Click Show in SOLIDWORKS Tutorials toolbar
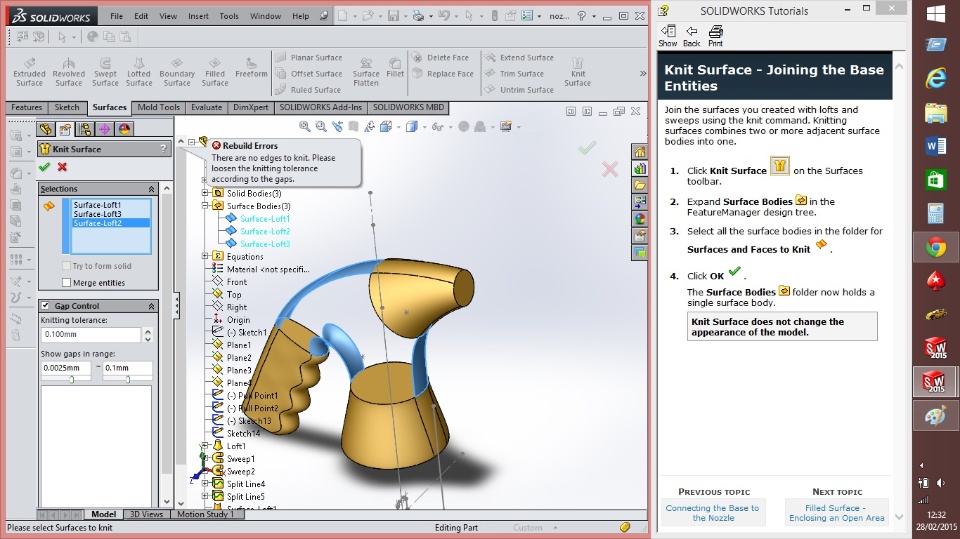This screenshot has height=539, width=960. (667, 36)
